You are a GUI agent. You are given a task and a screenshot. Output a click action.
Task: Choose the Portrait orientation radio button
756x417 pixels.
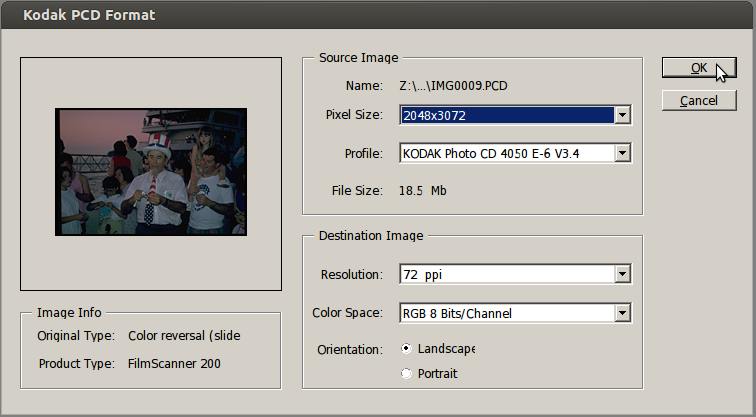click(x=406, y=373)
